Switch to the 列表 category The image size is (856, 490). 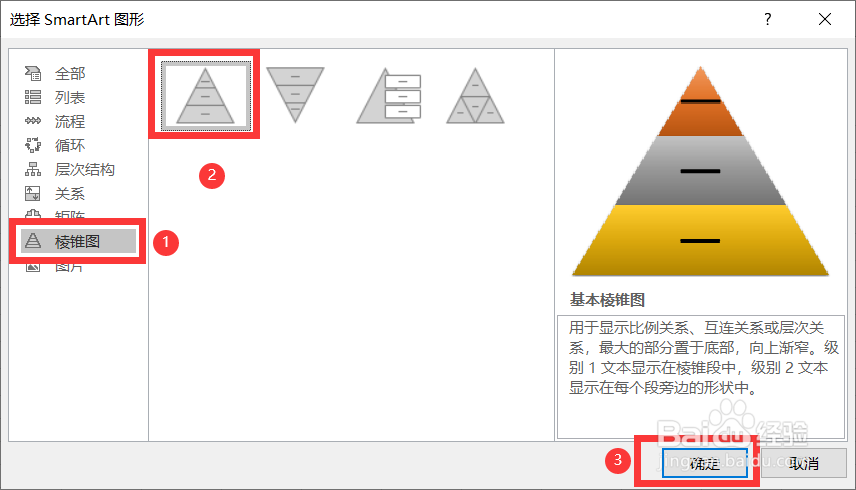(70, 97)
